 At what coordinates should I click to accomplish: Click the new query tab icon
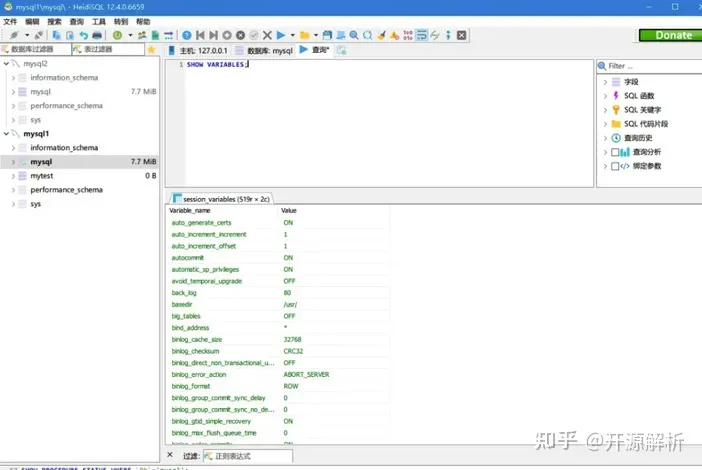coord(342,50)
